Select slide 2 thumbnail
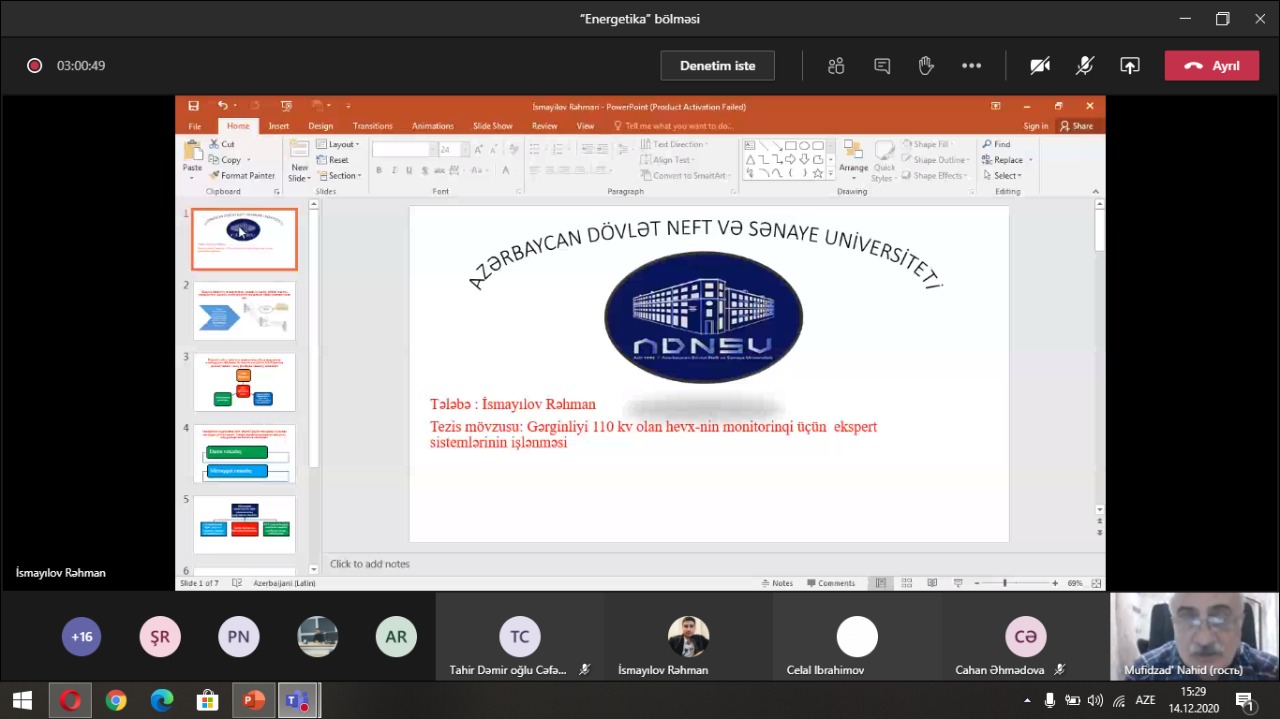The height and width of the screenshot is (719, 1280). tap(244, 311)
